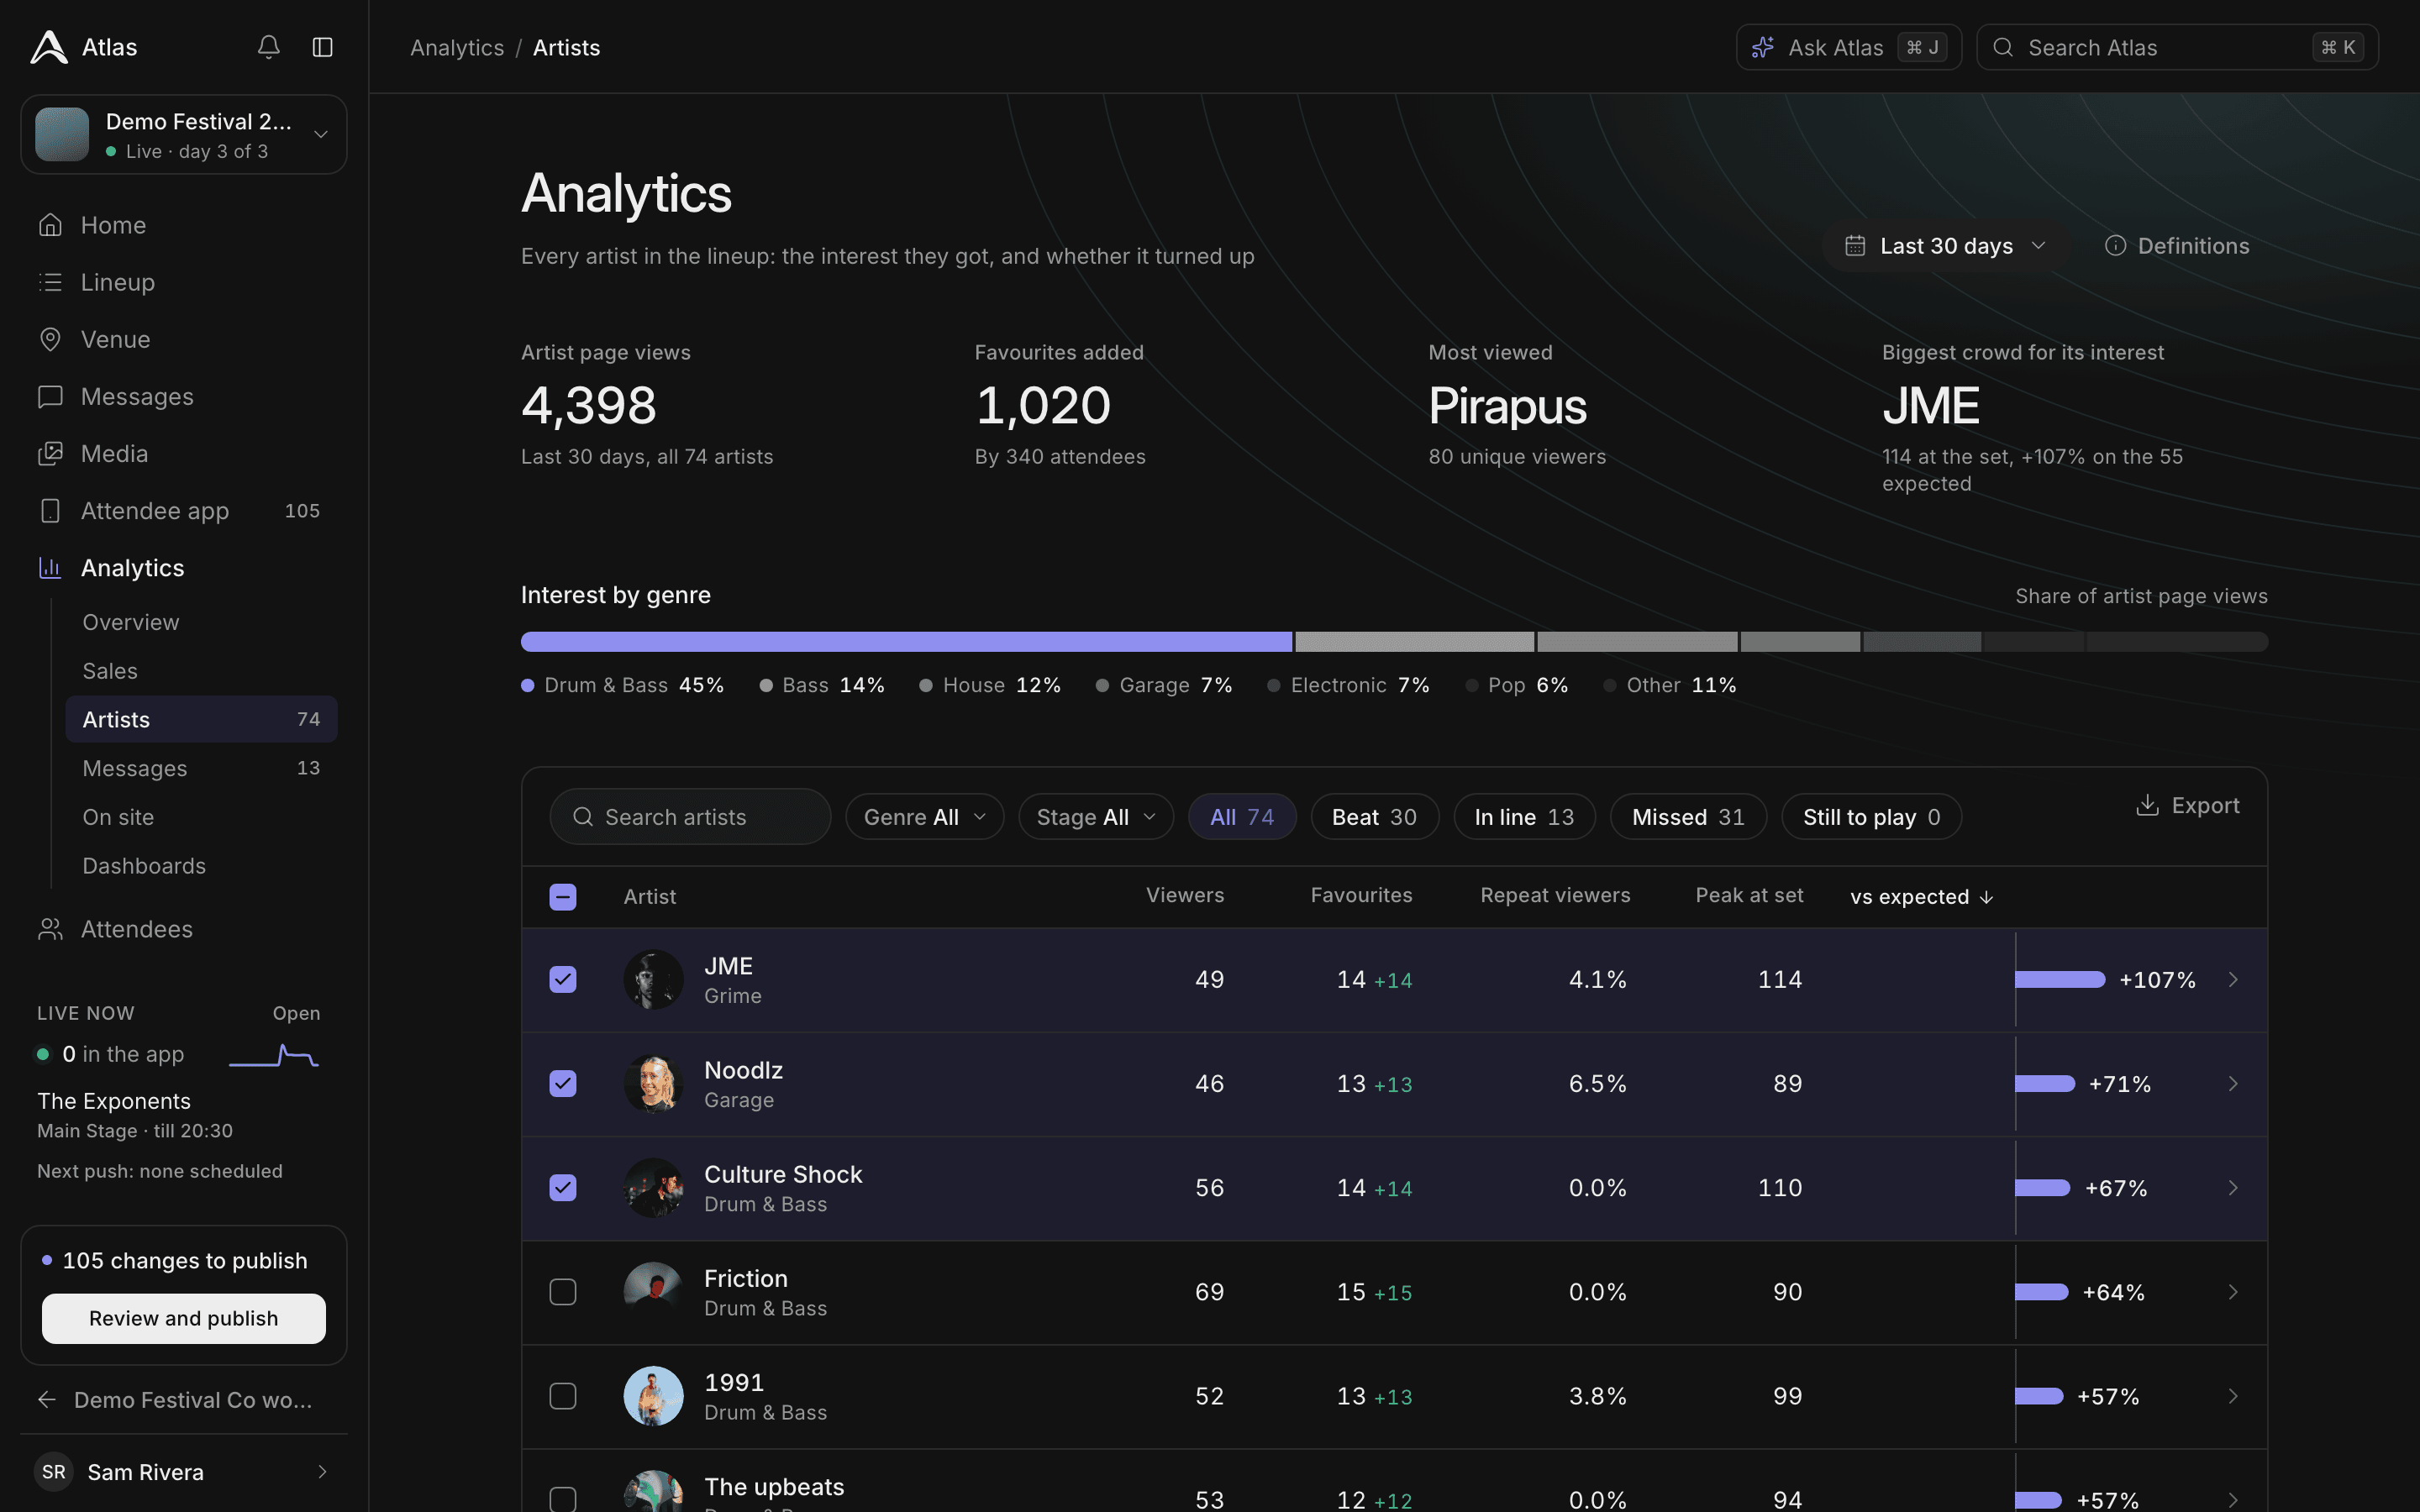Open the Definitions link
2420x1512 pixels.
[2177, 246]
